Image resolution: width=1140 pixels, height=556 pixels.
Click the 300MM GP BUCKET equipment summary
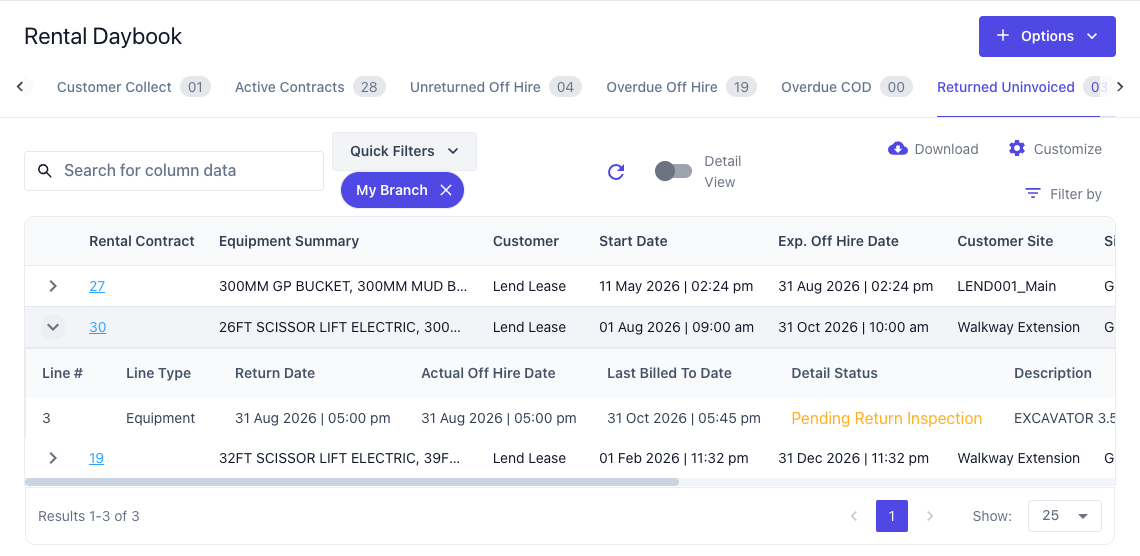(342, 286)
